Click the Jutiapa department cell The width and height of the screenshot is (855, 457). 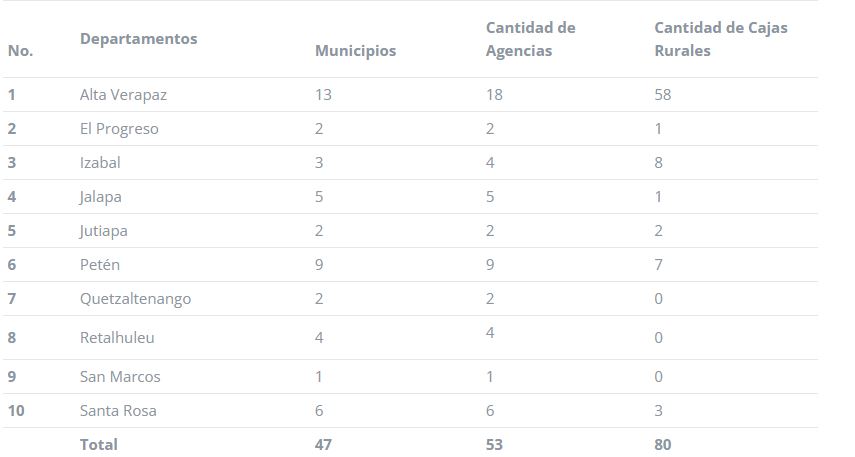click(x=103, y=231)
